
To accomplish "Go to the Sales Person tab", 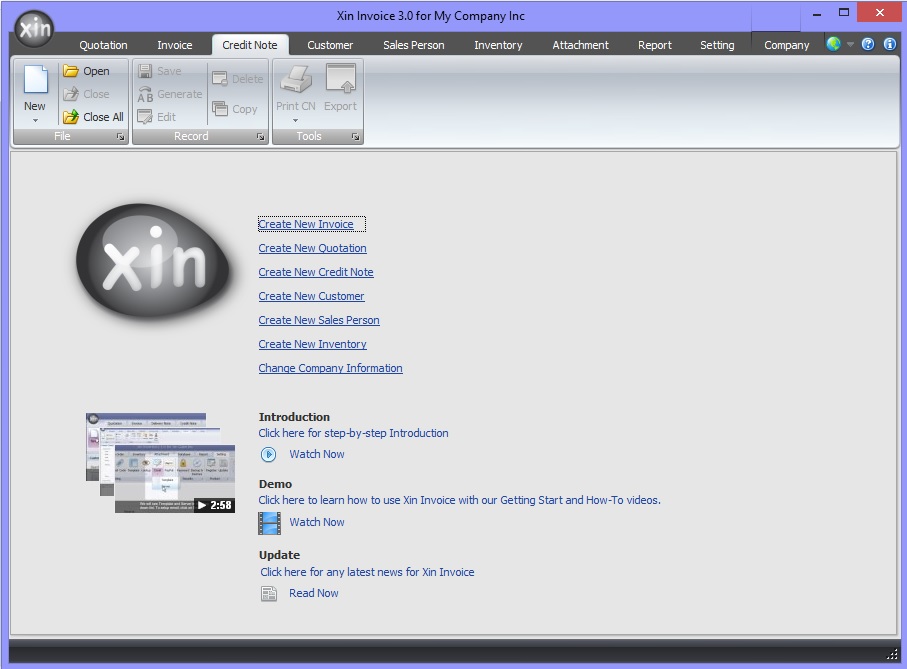I will pos(414,45).
